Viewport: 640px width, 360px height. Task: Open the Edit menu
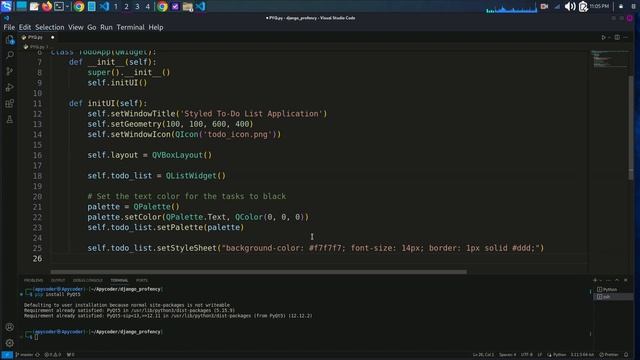click(25, 27)
